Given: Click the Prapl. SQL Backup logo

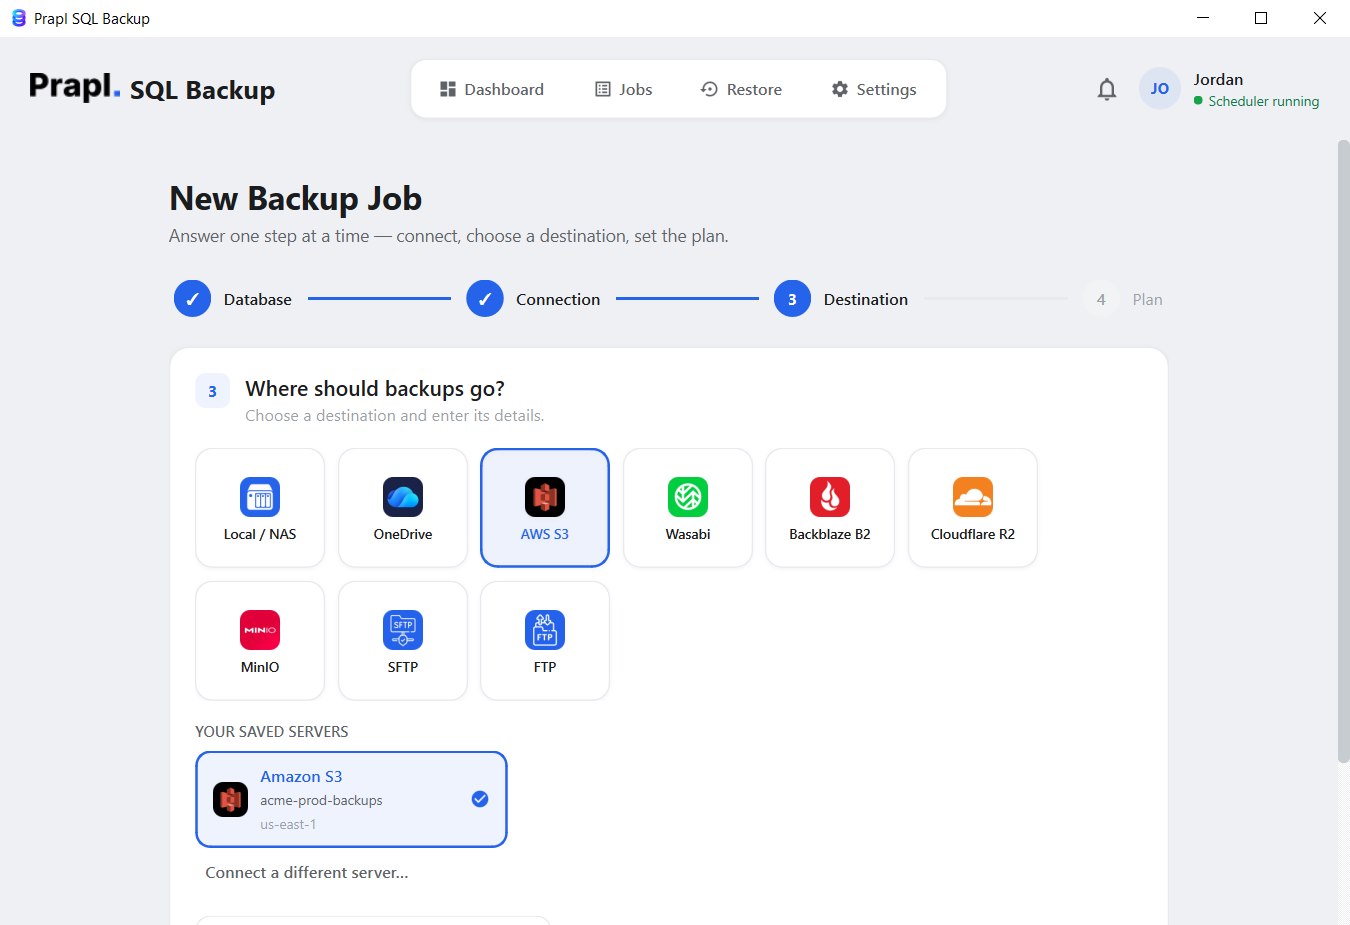Looking at the screenshot, I should coord(152,88).
